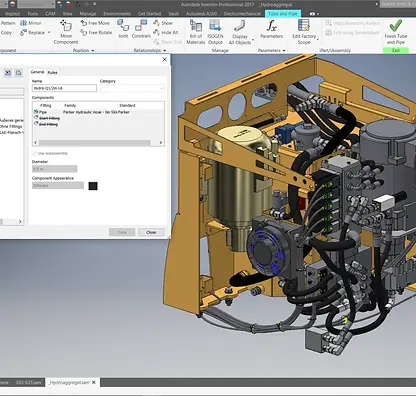Click the Close button in dialog
The image size is (416, 396).
tap(151, 232)
